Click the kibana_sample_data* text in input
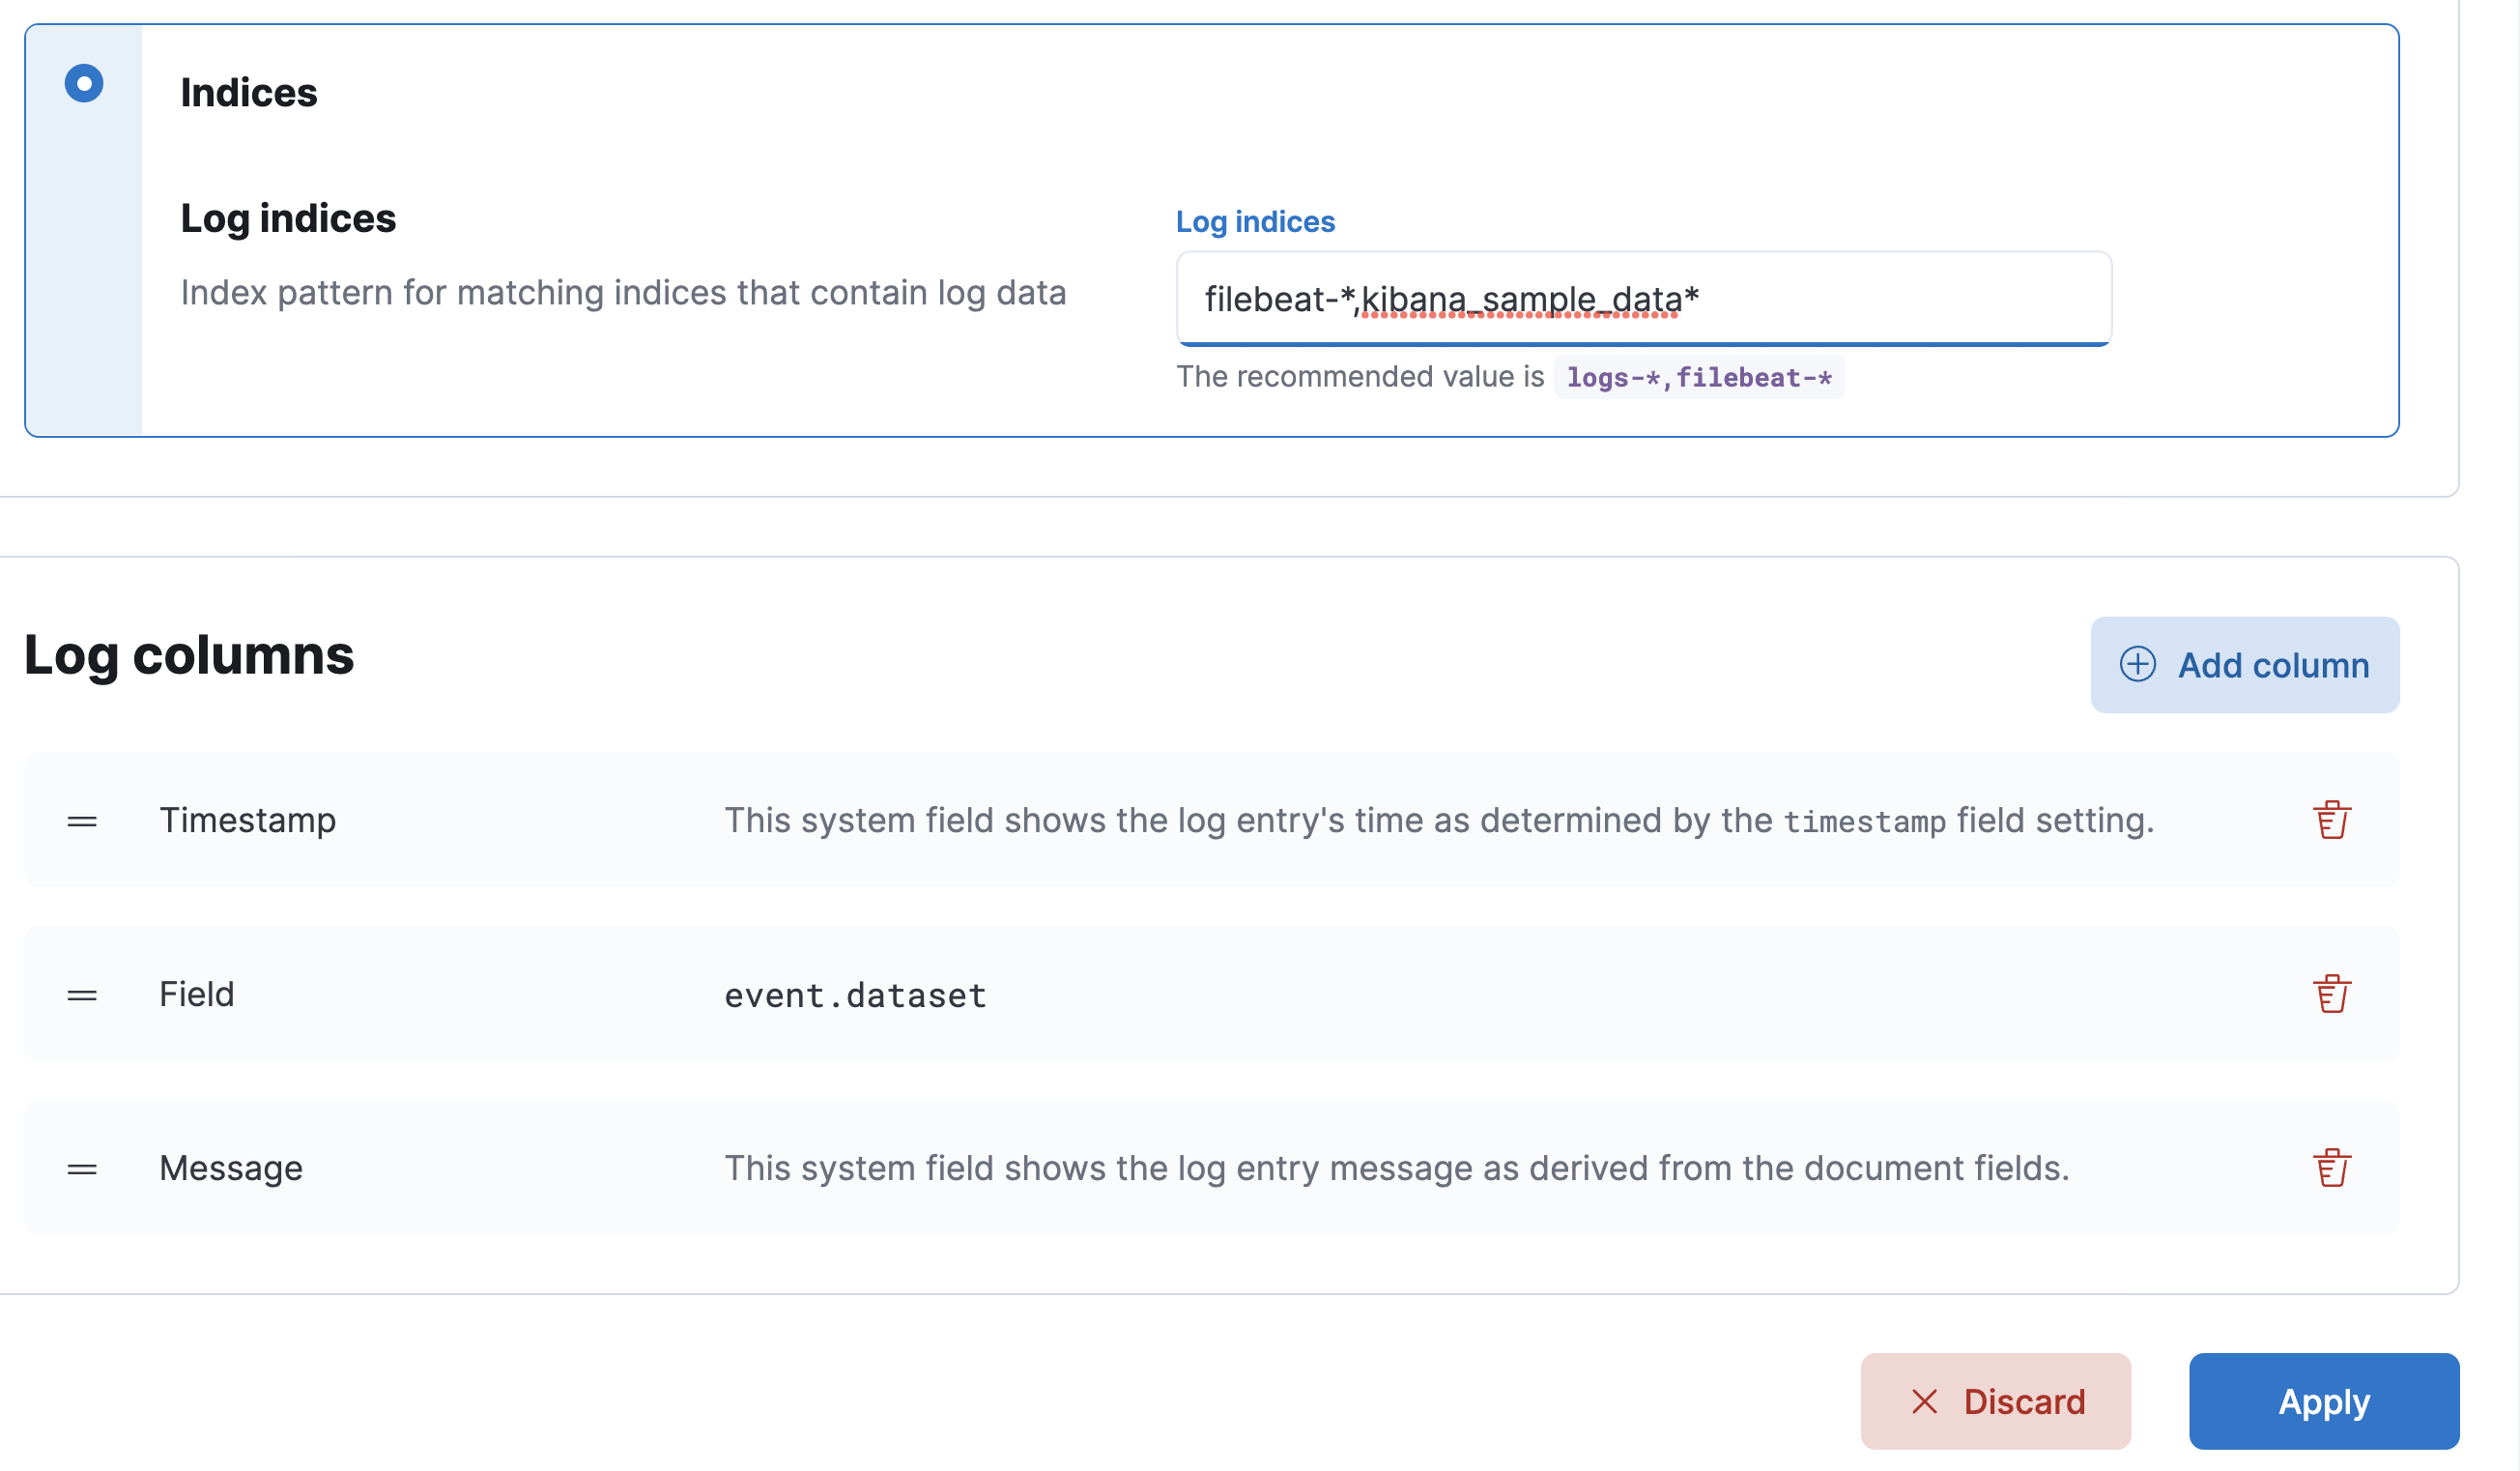Viewport: 2520px width, 1471px height. click(x=1530, y=299)
